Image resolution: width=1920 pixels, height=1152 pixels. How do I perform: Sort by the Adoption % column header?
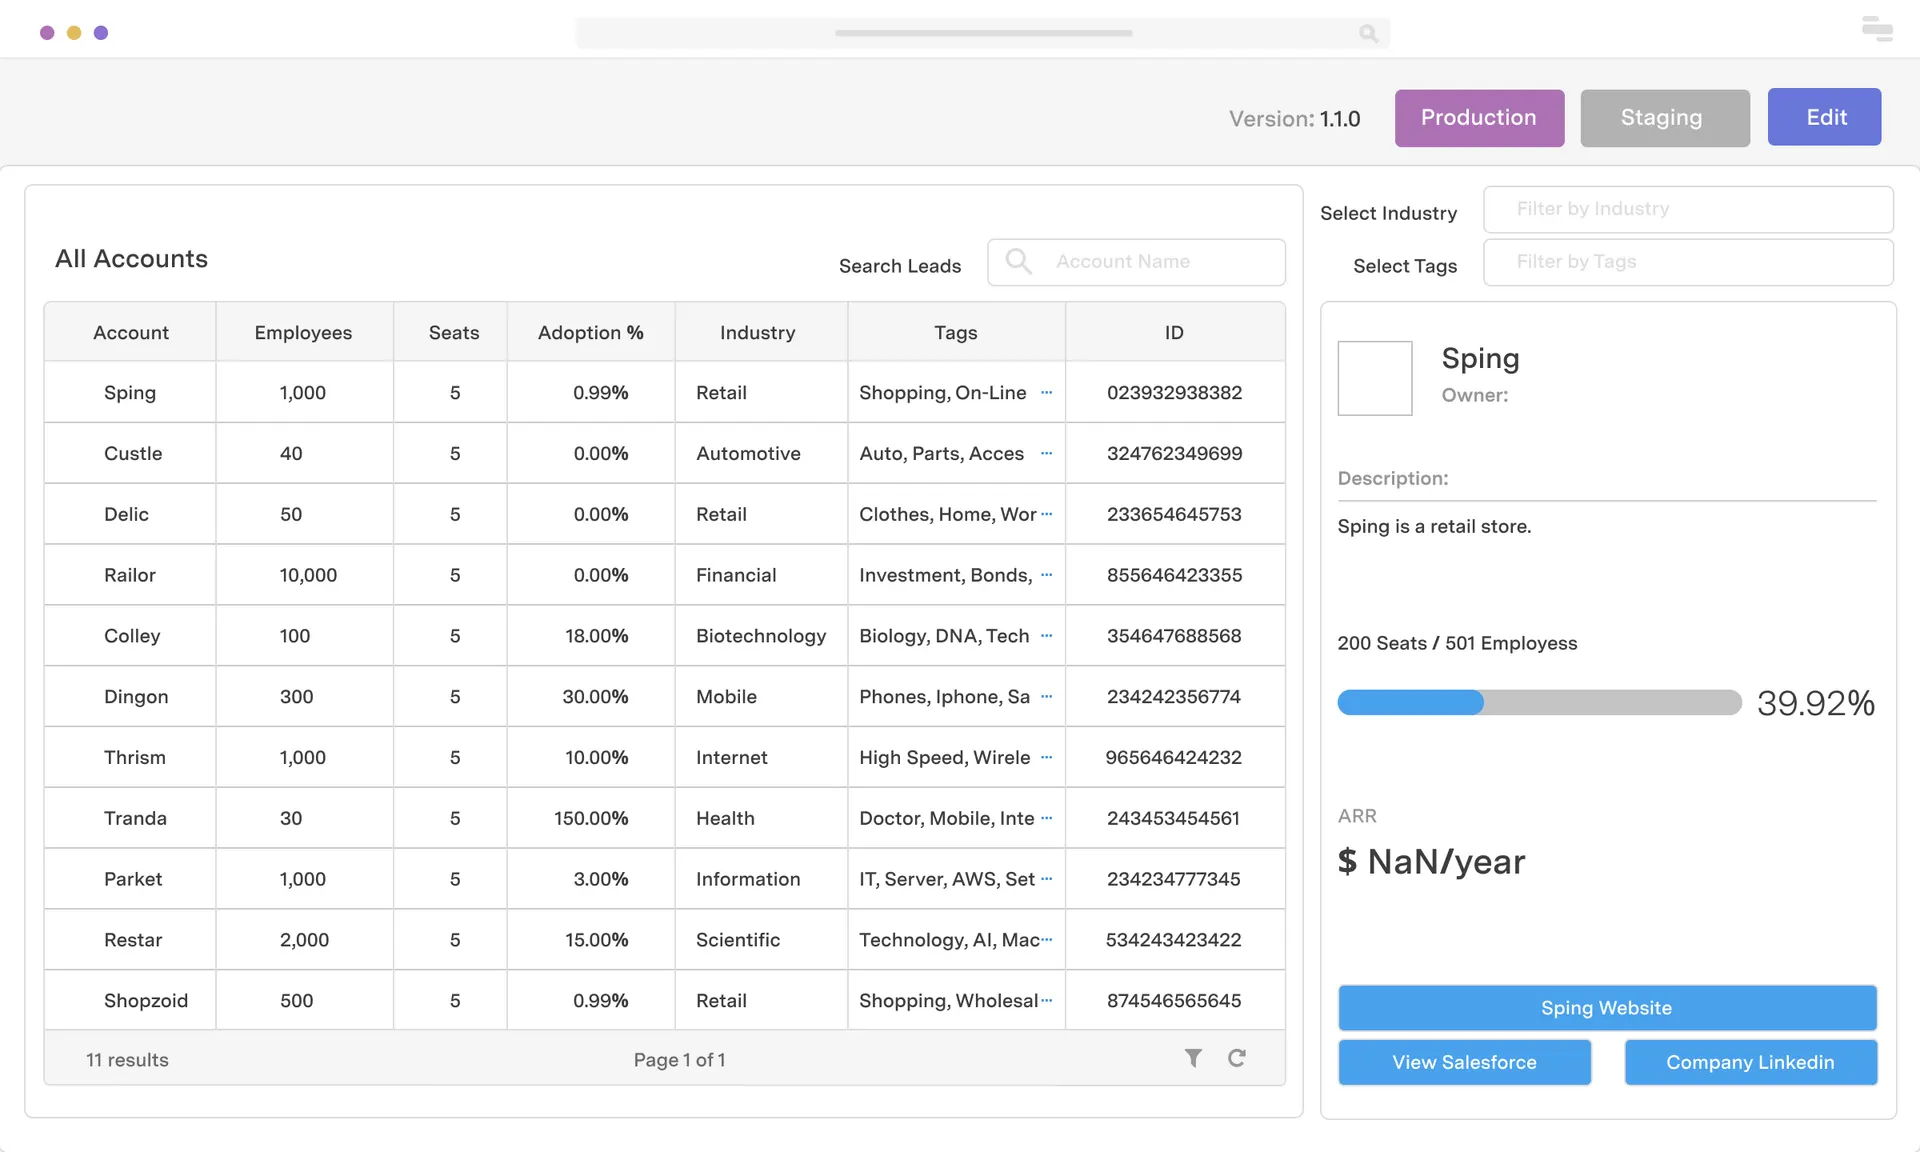click(591, 332)
